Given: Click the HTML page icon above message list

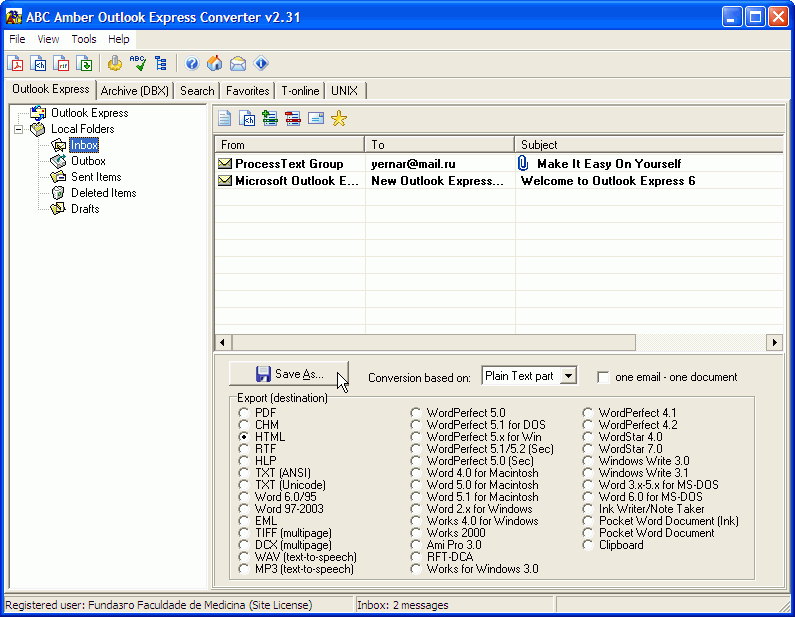Looking at the screenshot, I should (x=247, y=119).
